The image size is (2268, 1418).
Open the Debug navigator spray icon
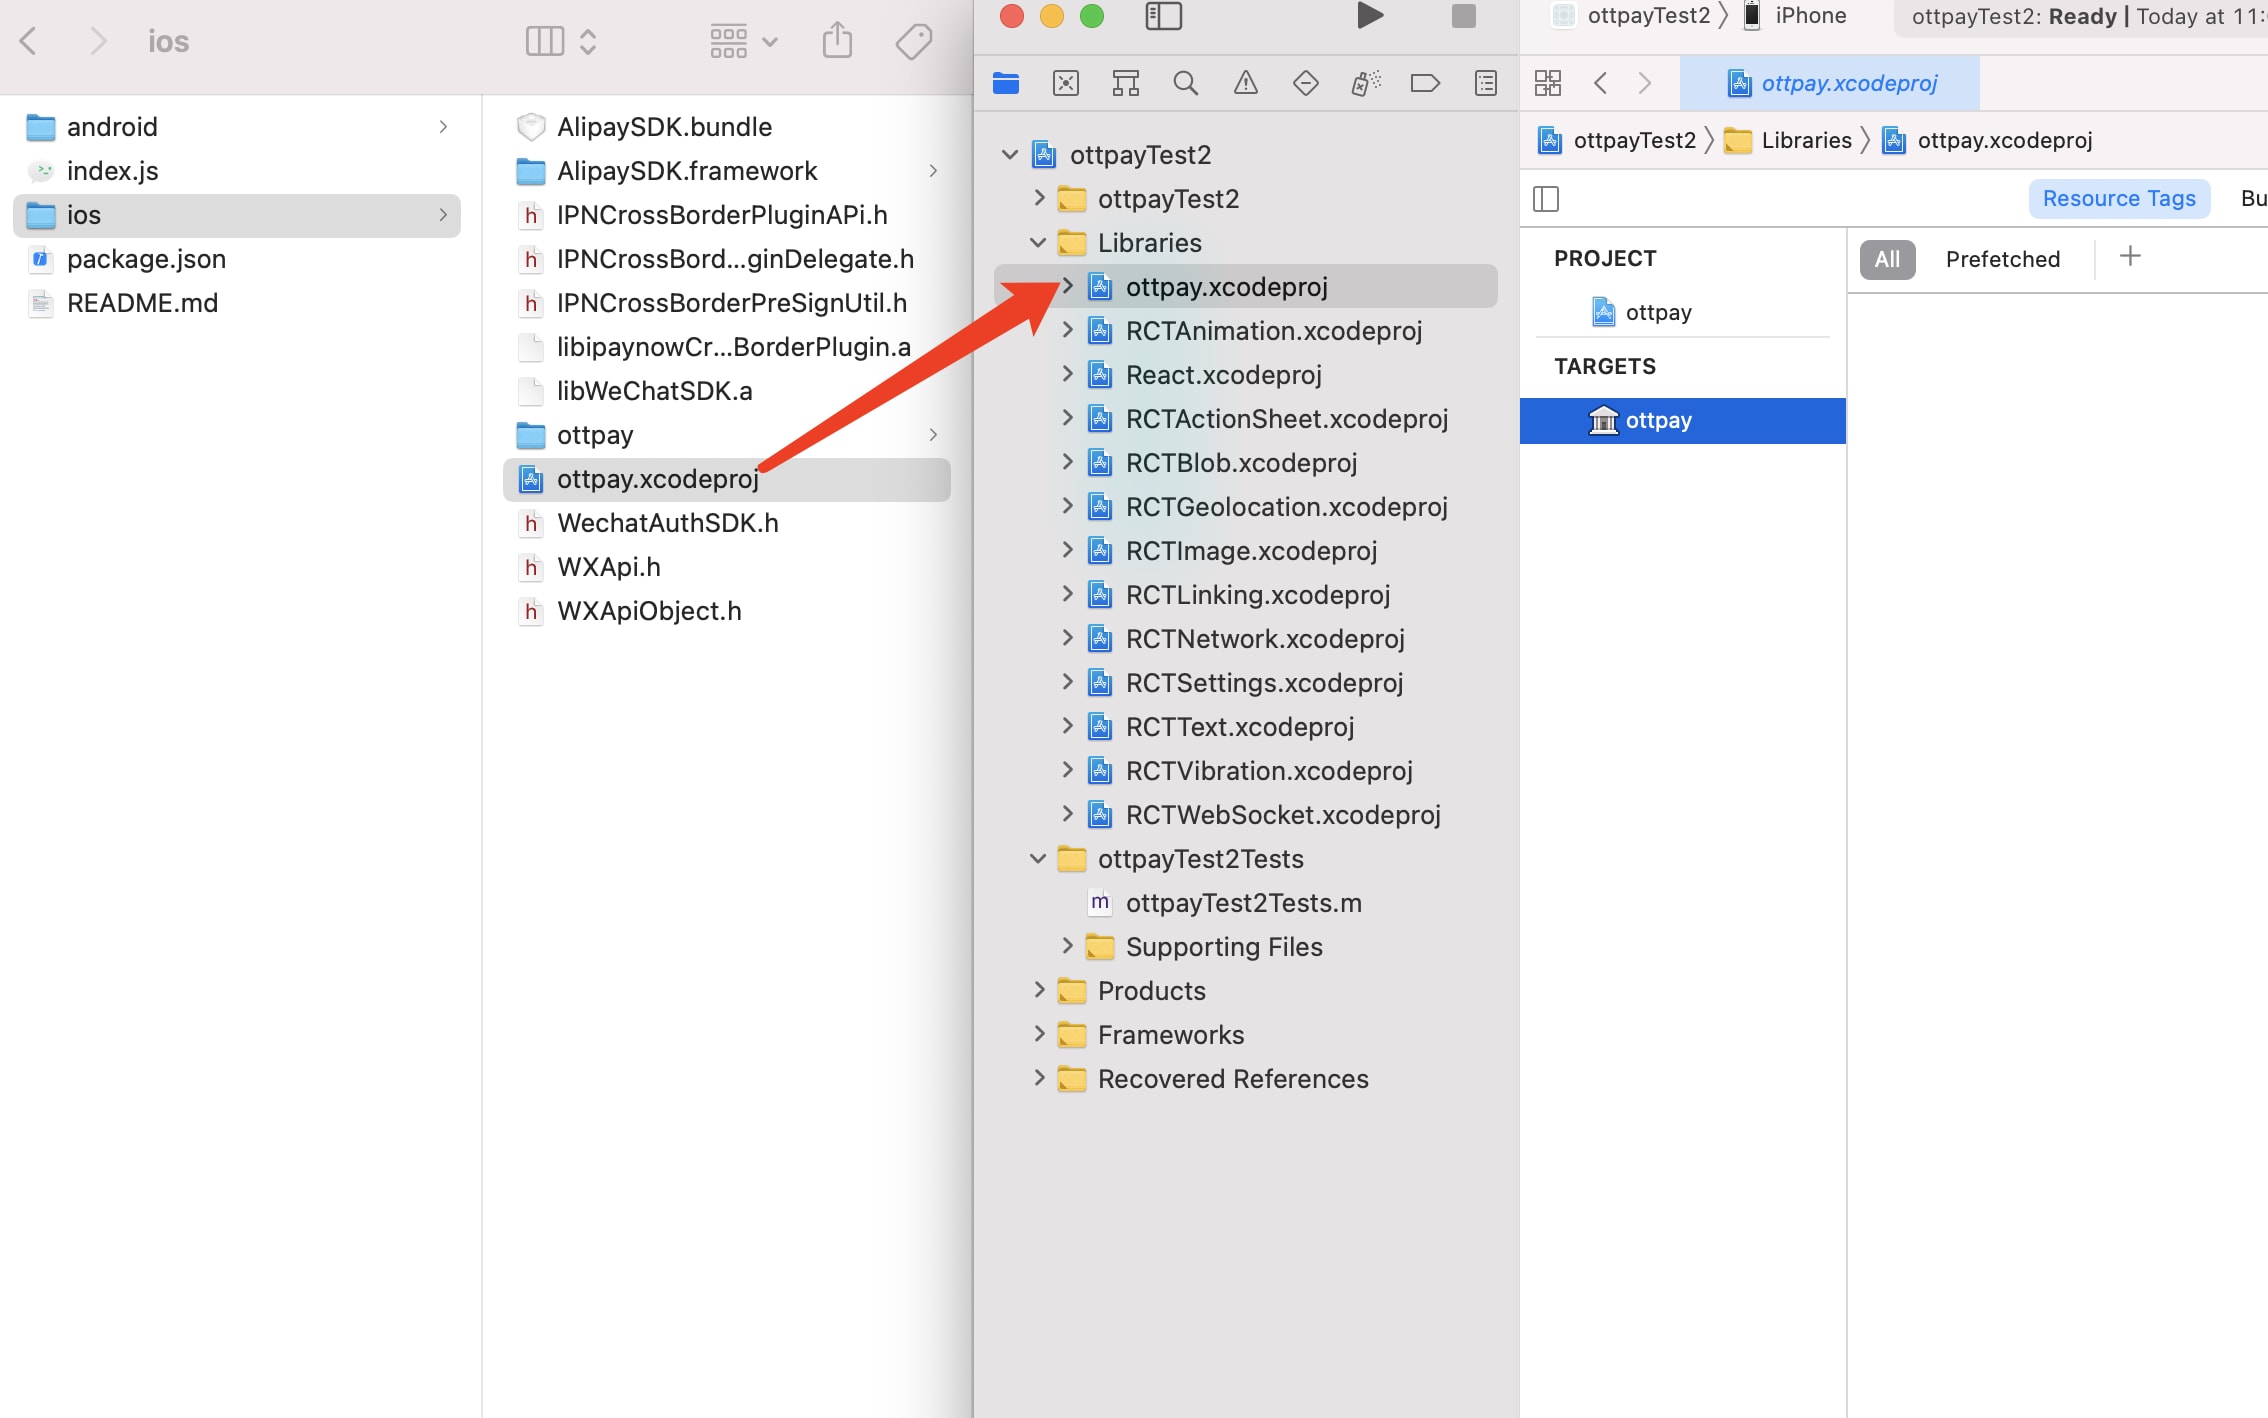pyautogui.click(x=1366, y=83)
